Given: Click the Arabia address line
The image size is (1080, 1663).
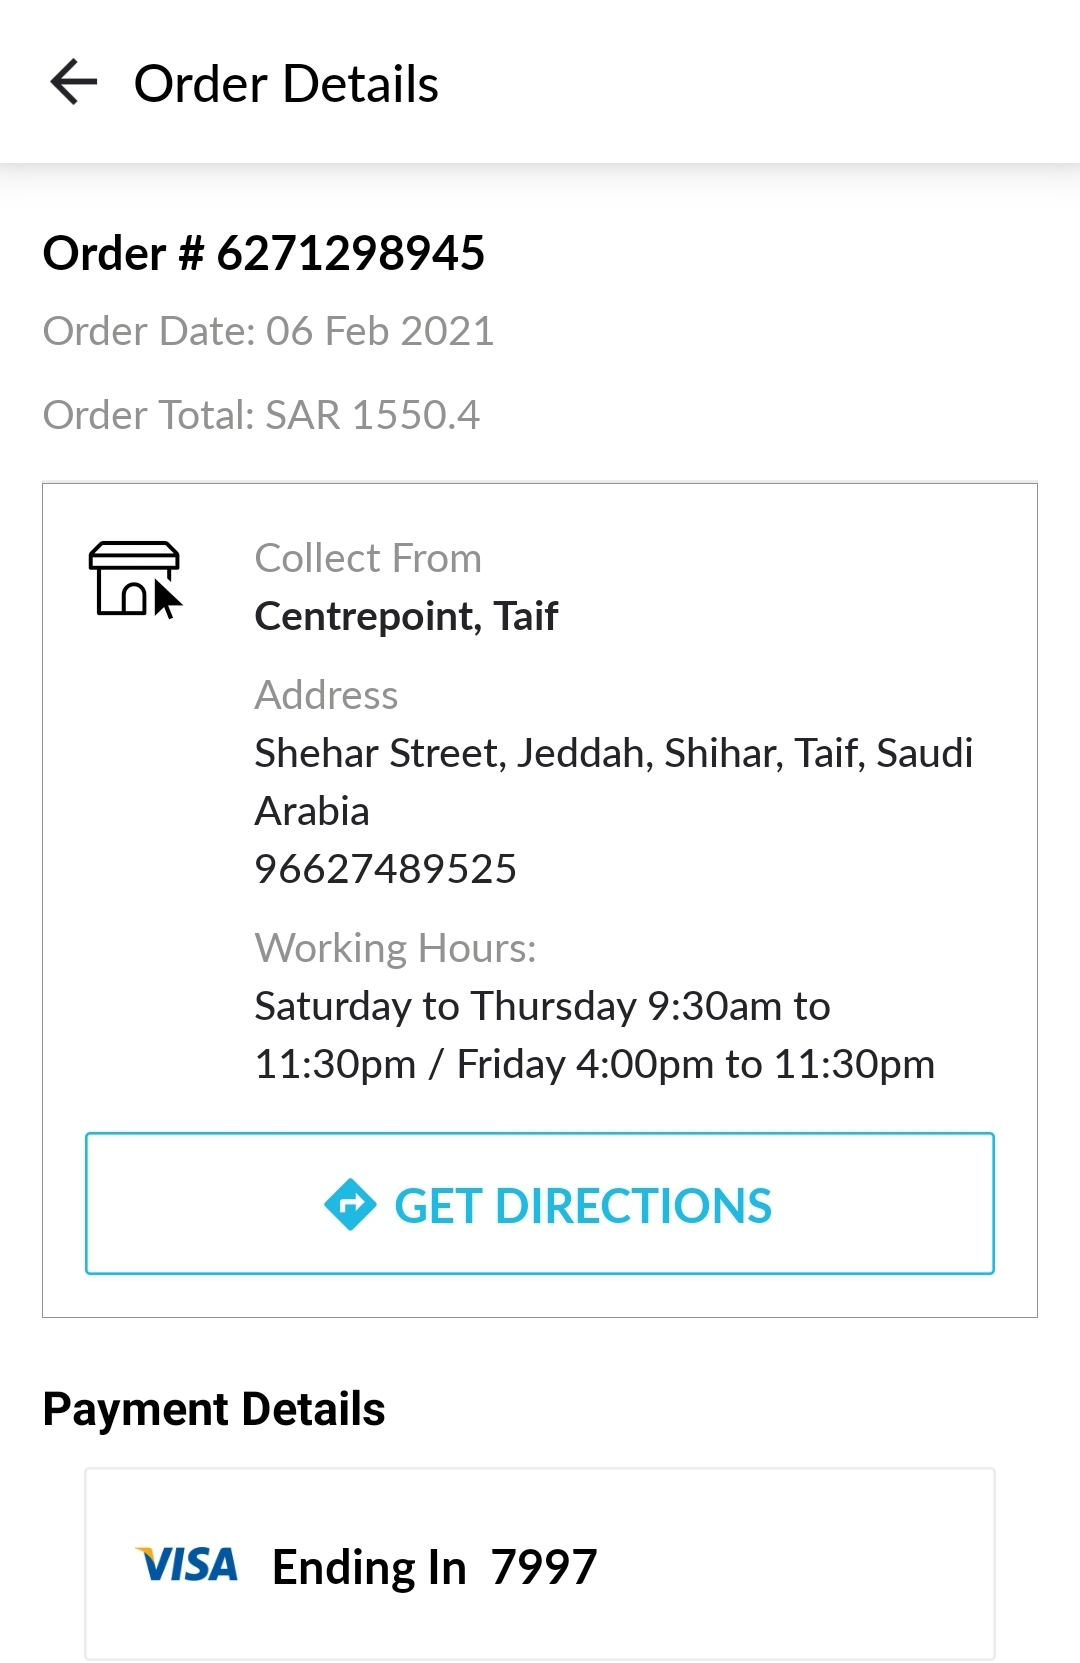Looking at the screenshot, I should (x=312, y=811).
